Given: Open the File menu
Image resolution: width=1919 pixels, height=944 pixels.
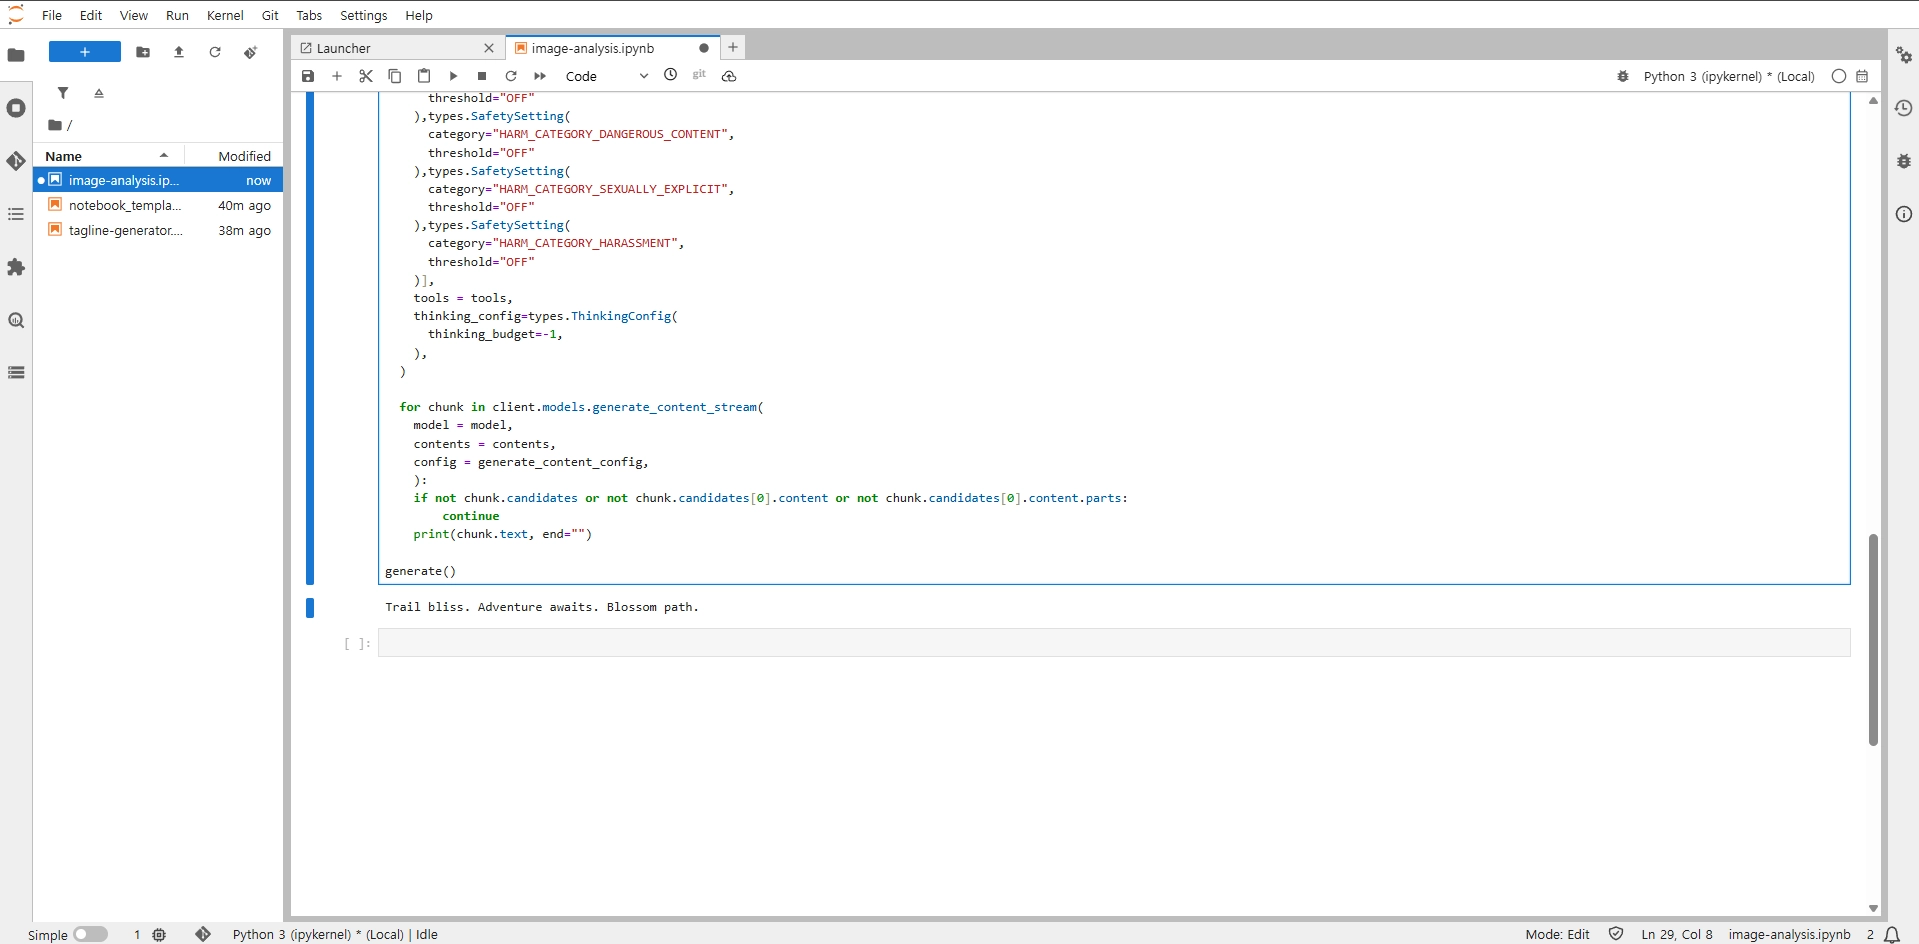Looking at the screenshot, I should click(52, 15).
